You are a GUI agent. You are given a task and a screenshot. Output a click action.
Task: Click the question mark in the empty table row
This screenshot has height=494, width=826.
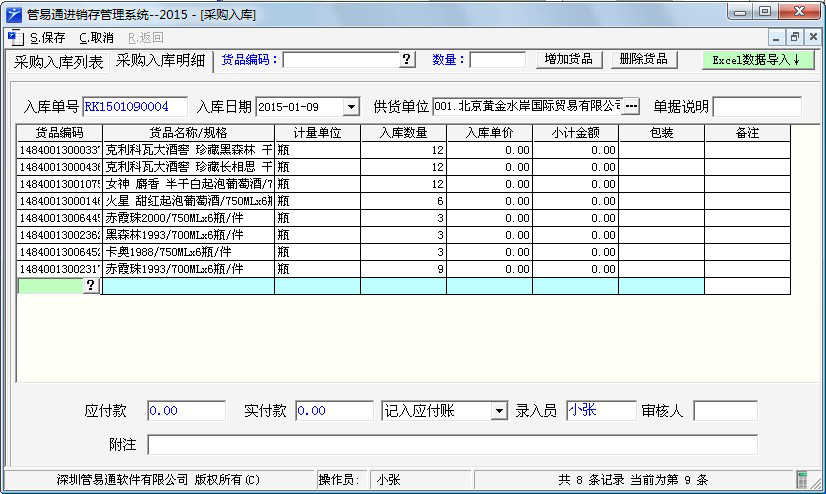point(90,286)
